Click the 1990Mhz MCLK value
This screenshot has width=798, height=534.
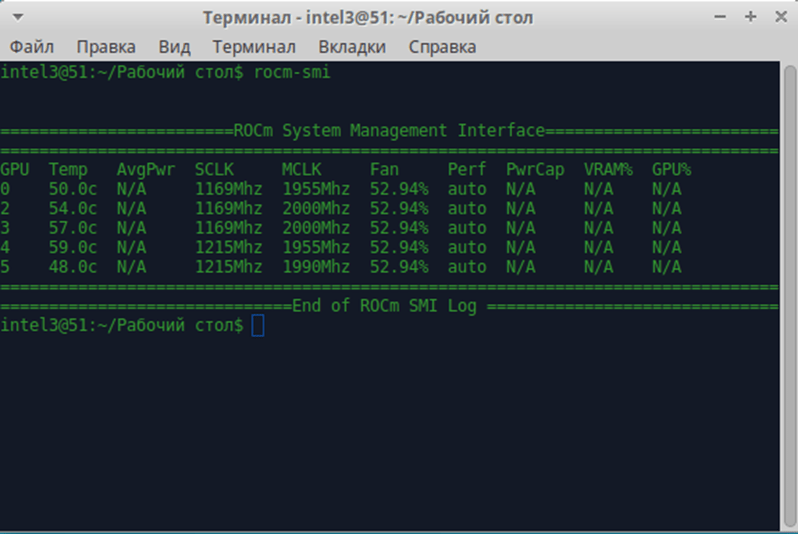316,267
